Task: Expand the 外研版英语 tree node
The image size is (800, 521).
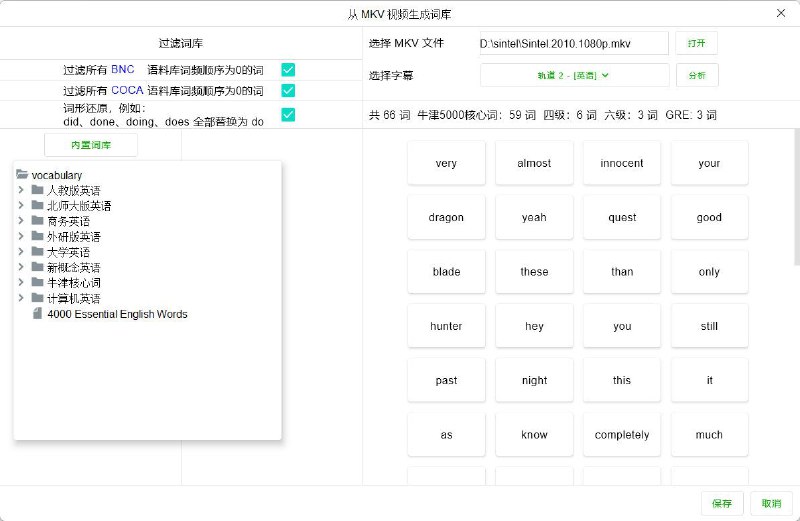Action: [21, 237]
